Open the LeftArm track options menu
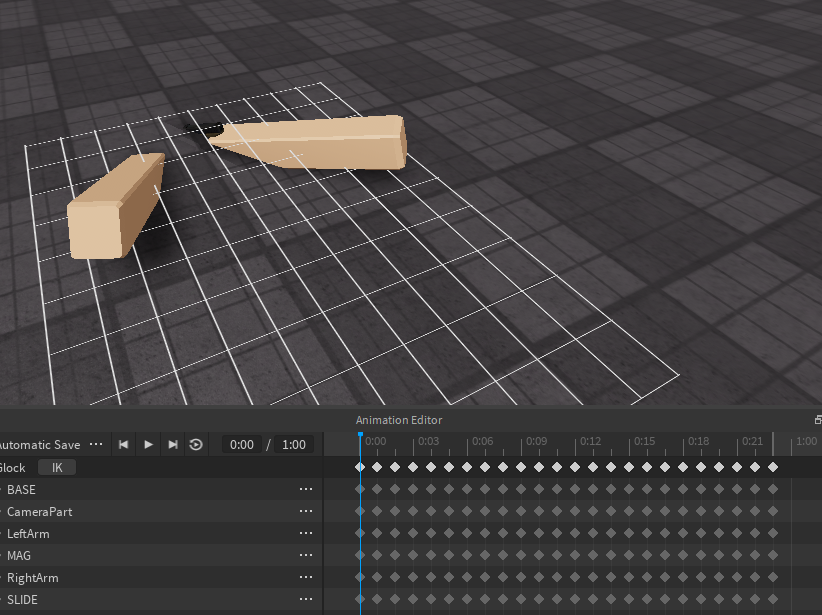Image resolution: width=822 pixels, height=615 pixels. point(305,533)
